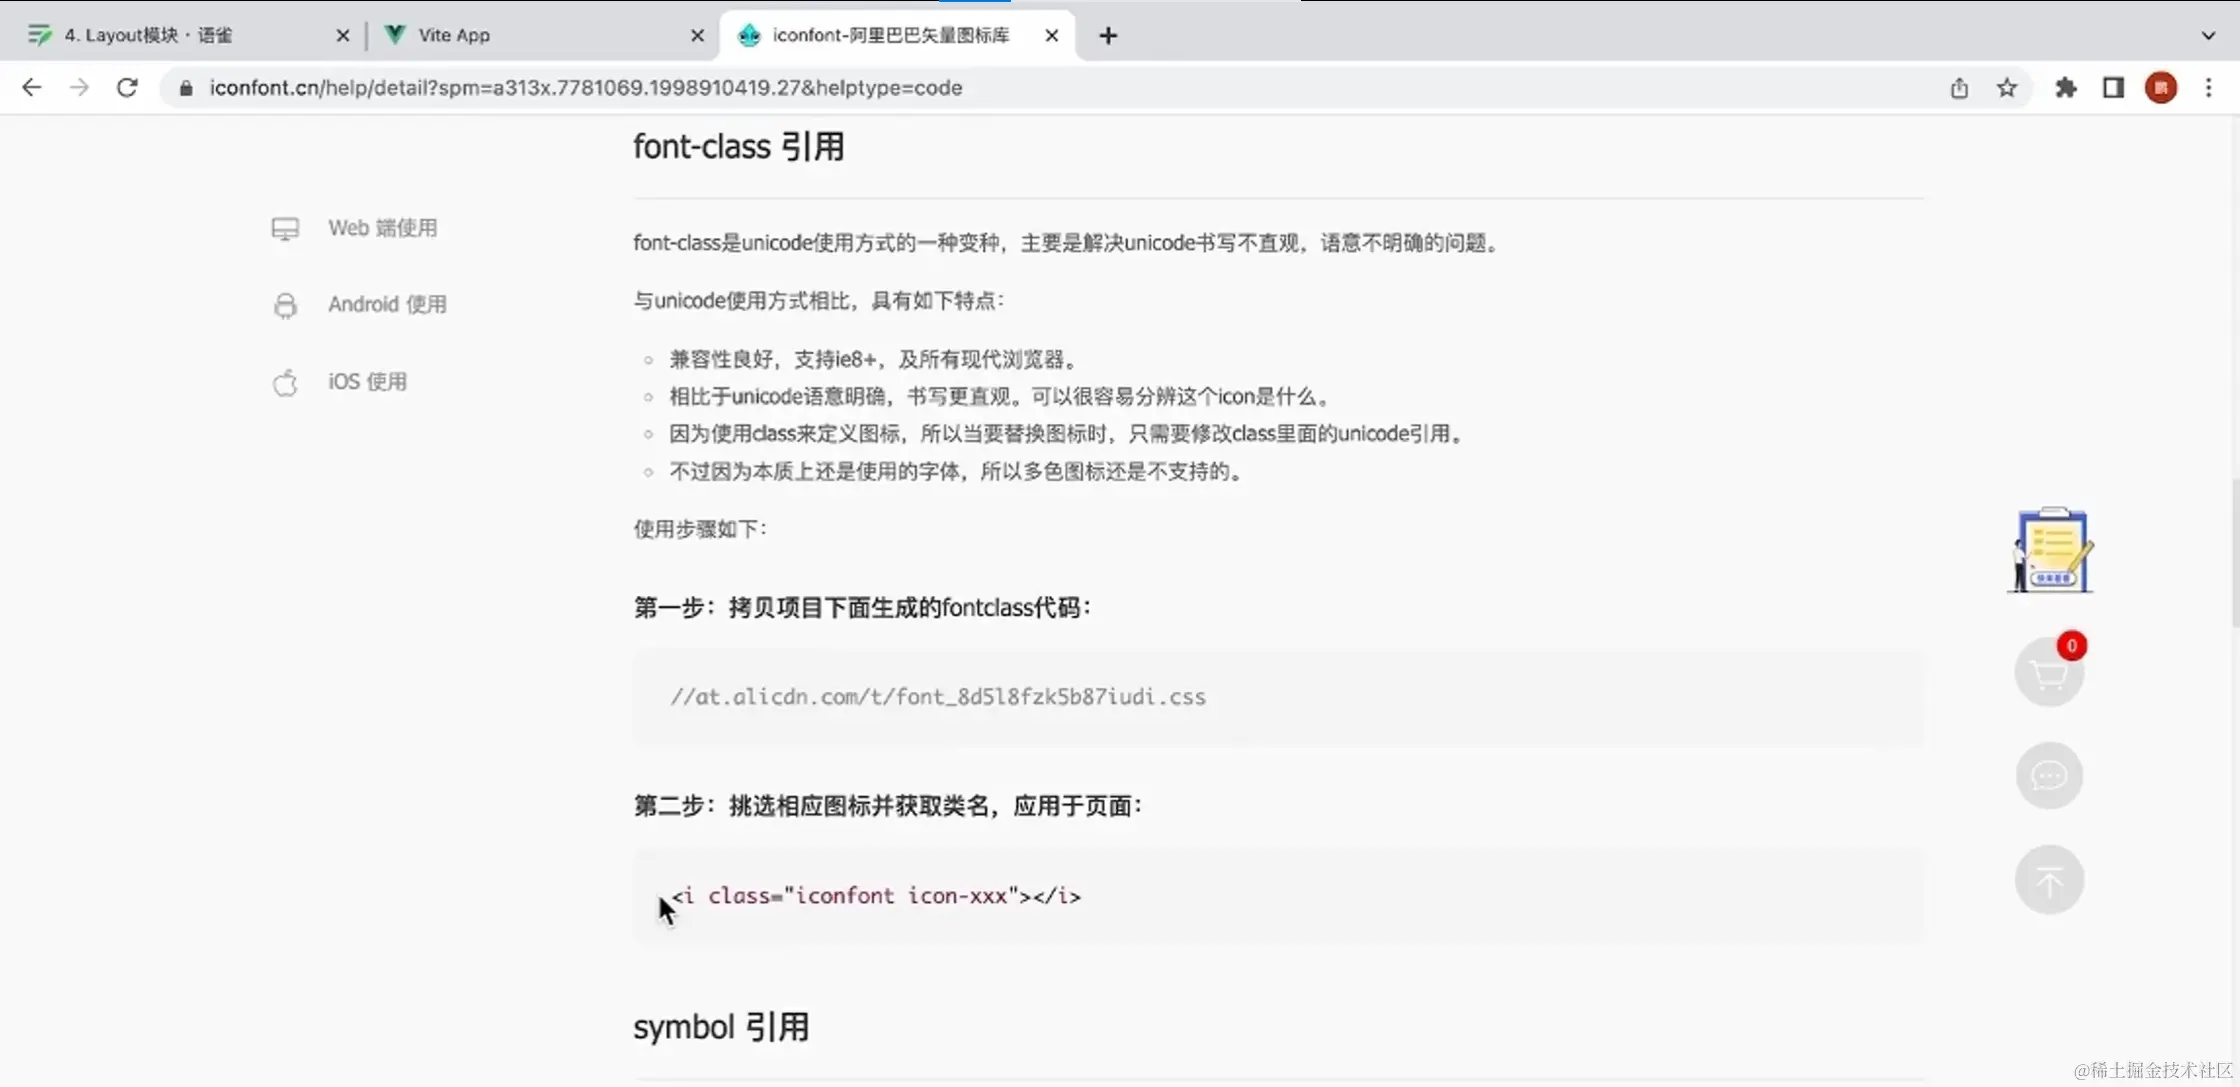
Task: Bookmark this page with the star
Action: (x=2007, y=88)
